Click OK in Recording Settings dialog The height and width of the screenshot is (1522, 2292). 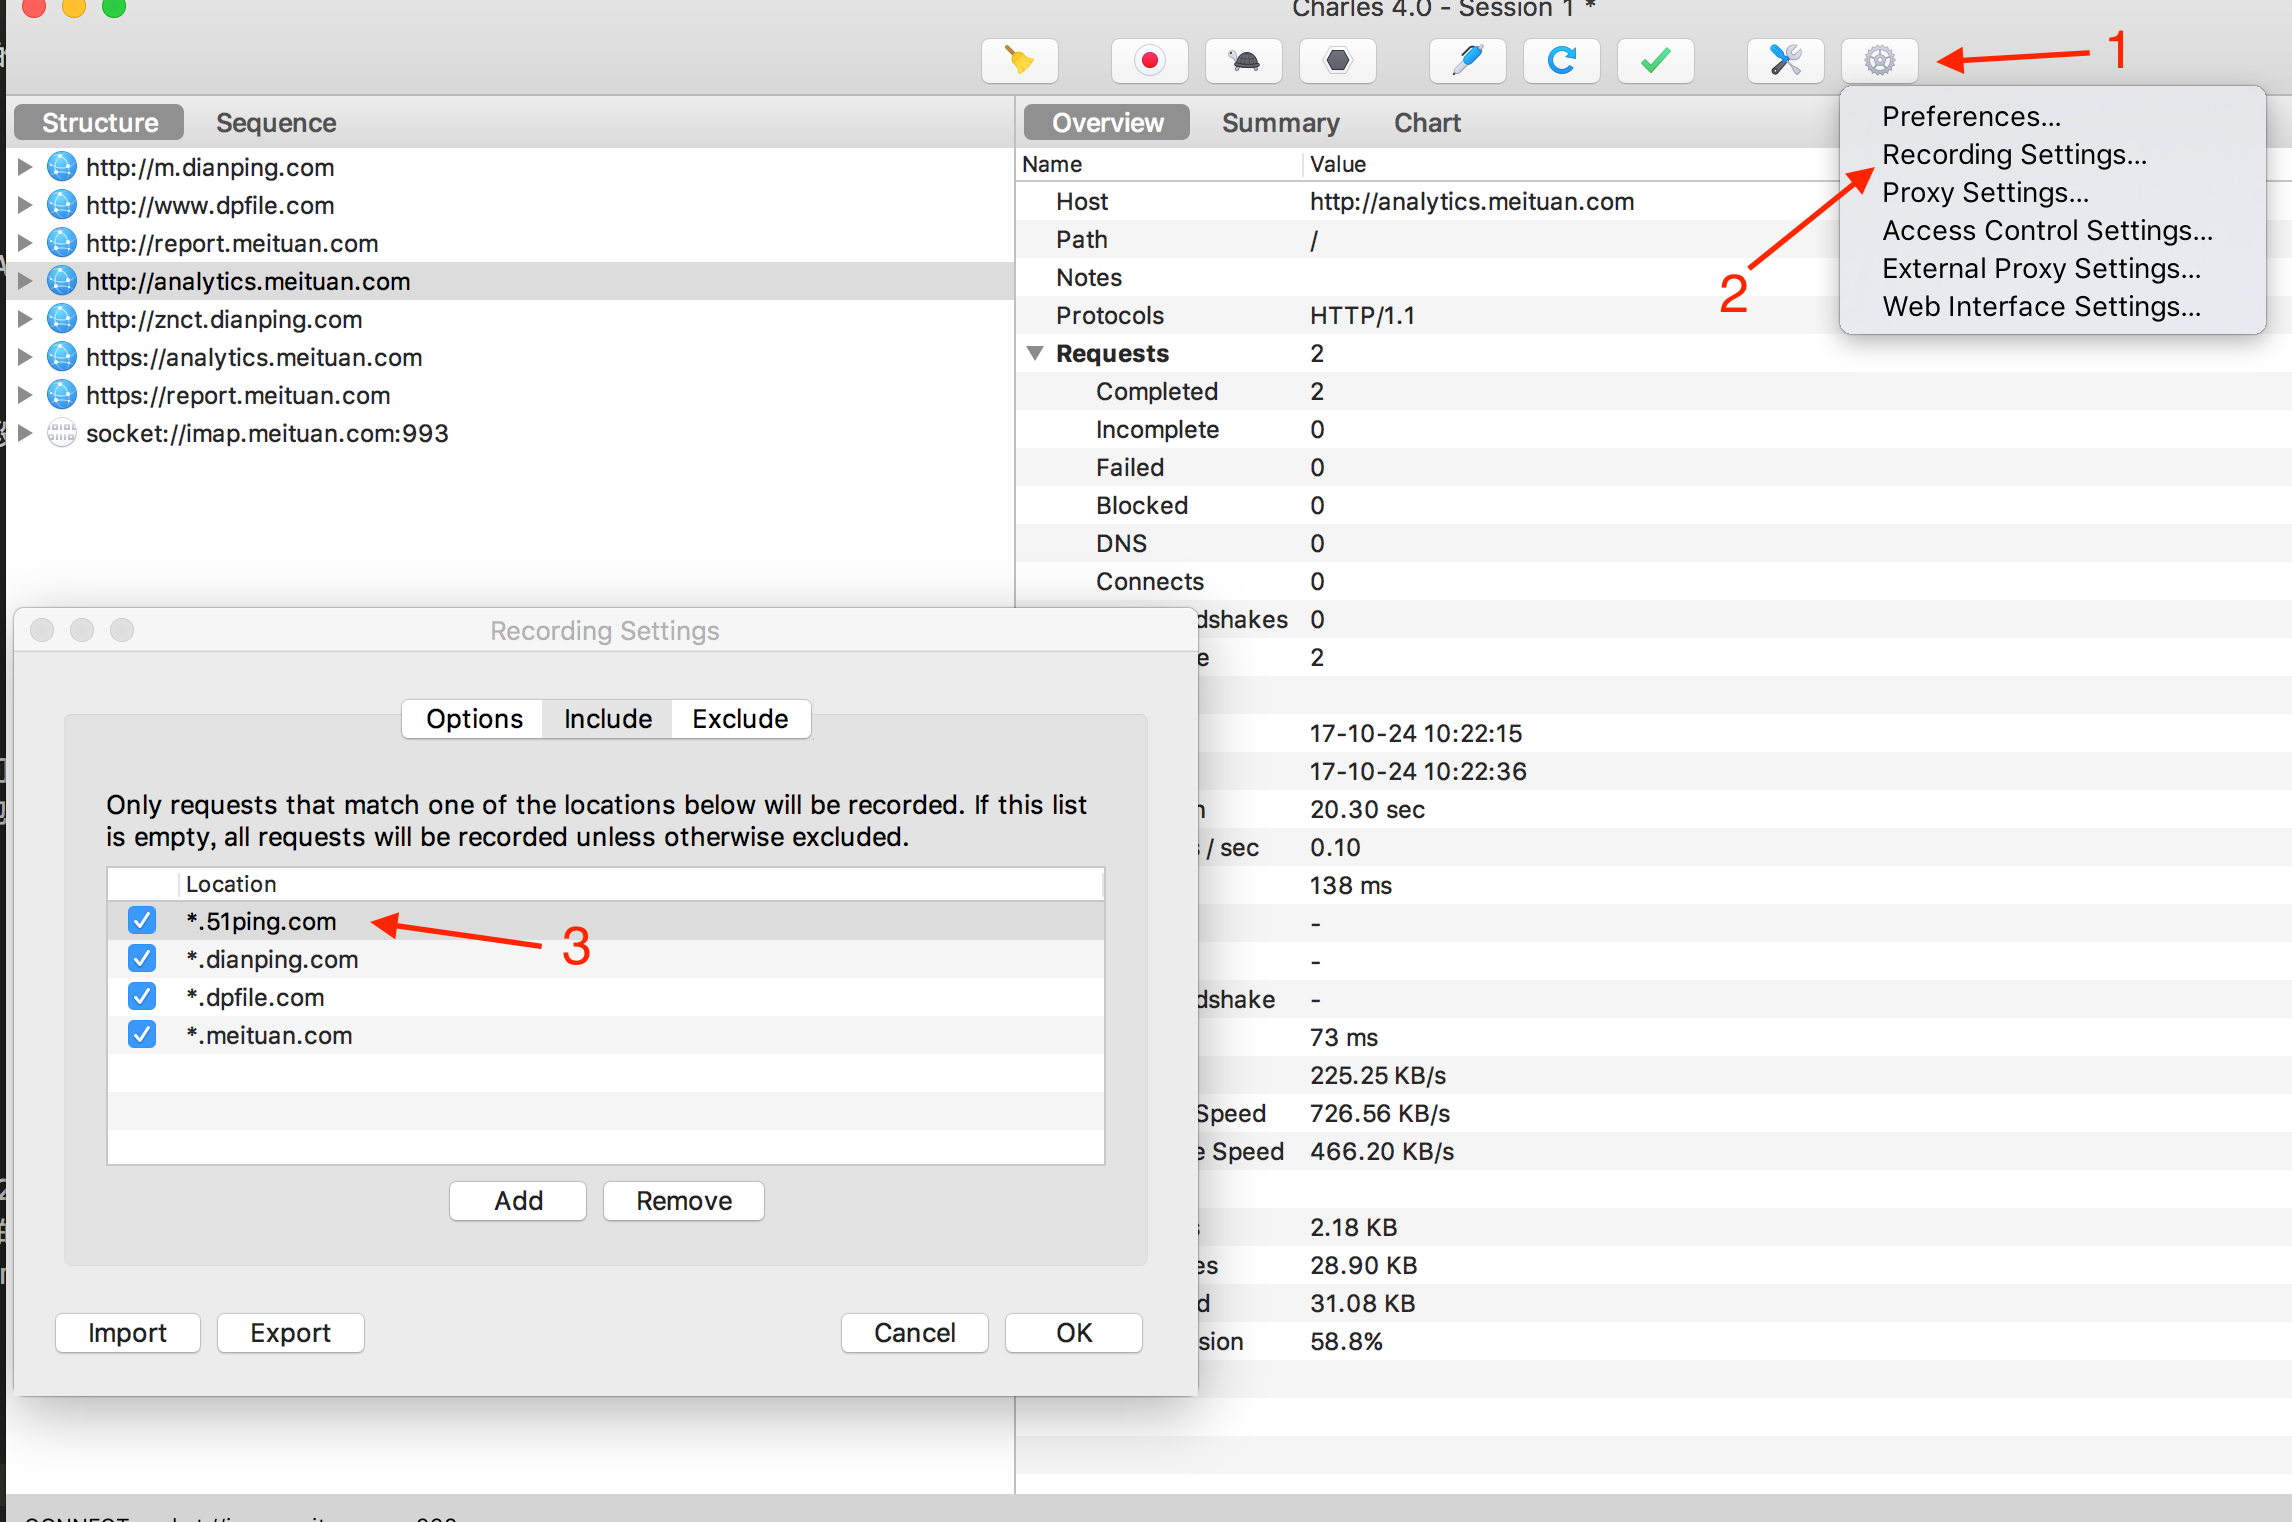pyautogui.click(x=1073, y=1332)
